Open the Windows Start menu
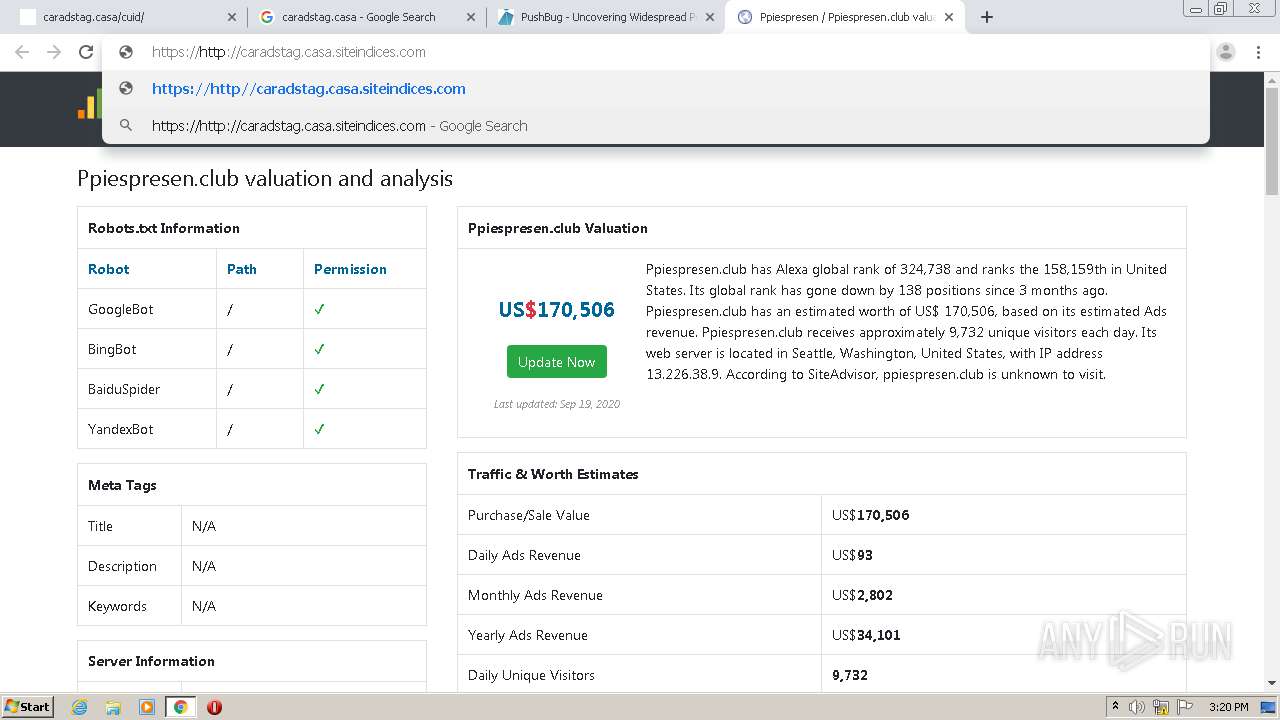This screenshot has width=1280, height=720. [28, 707]
